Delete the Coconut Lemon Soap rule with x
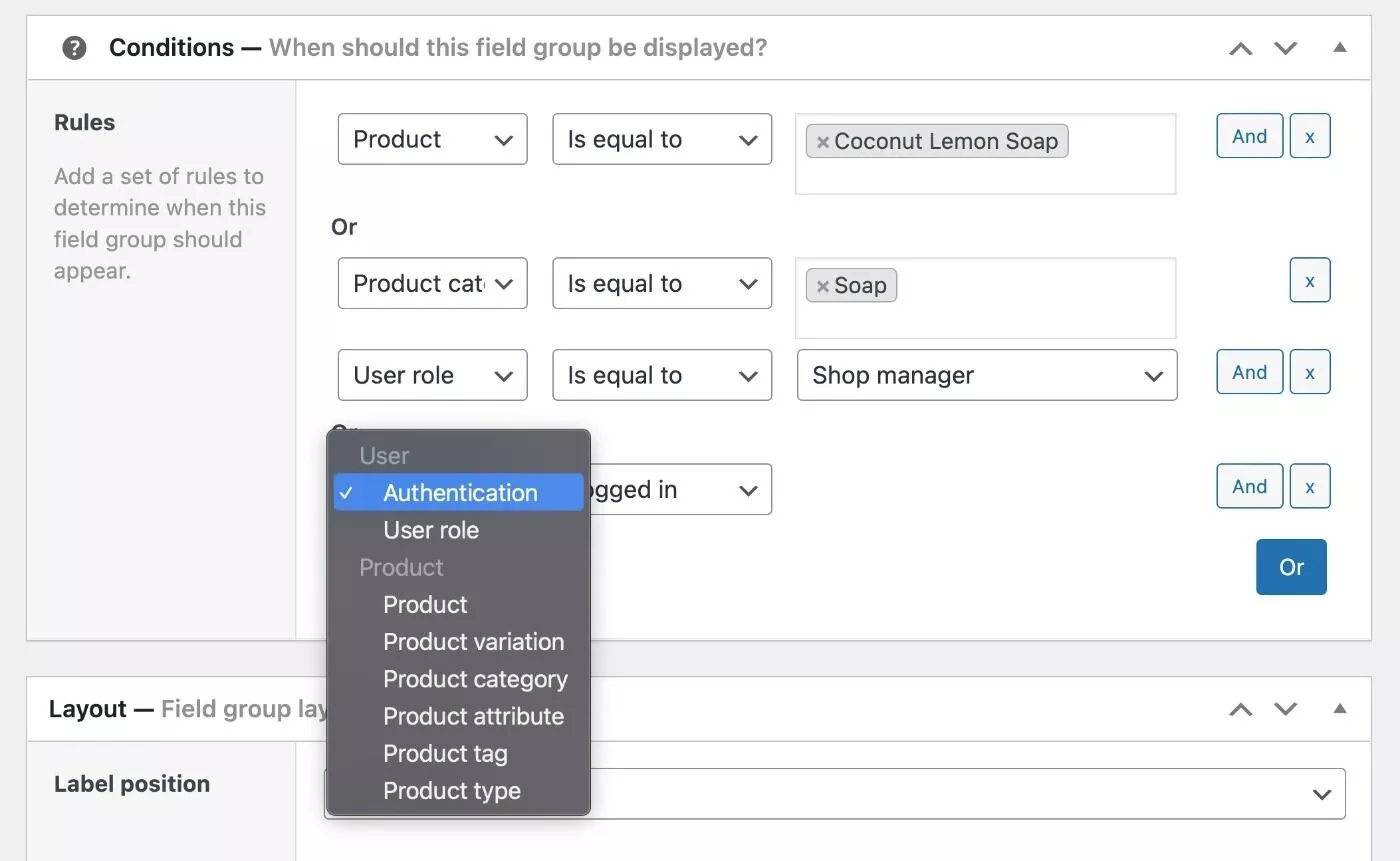This screenshot has height=861, width=1400. pyautogui.click(x=1310, y=136)
